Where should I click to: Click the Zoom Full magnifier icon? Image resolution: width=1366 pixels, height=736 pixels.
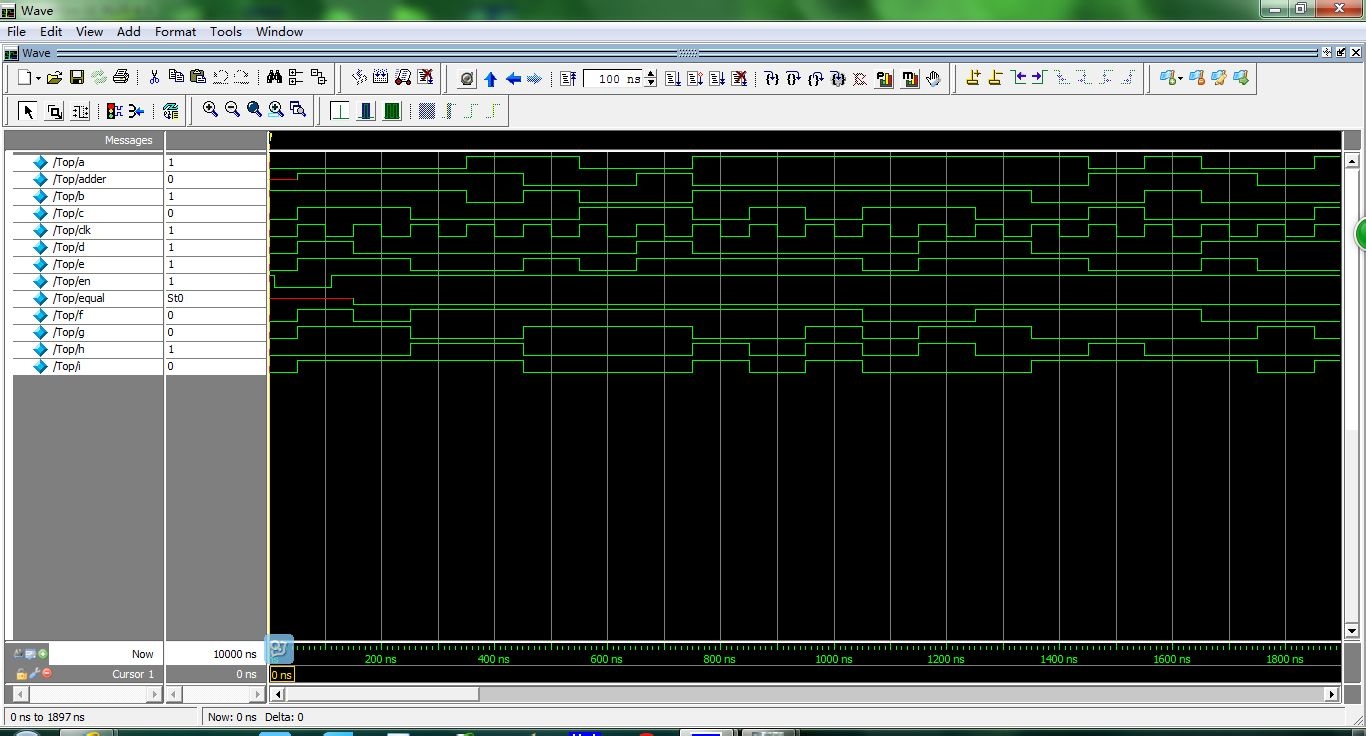[254, 109]
